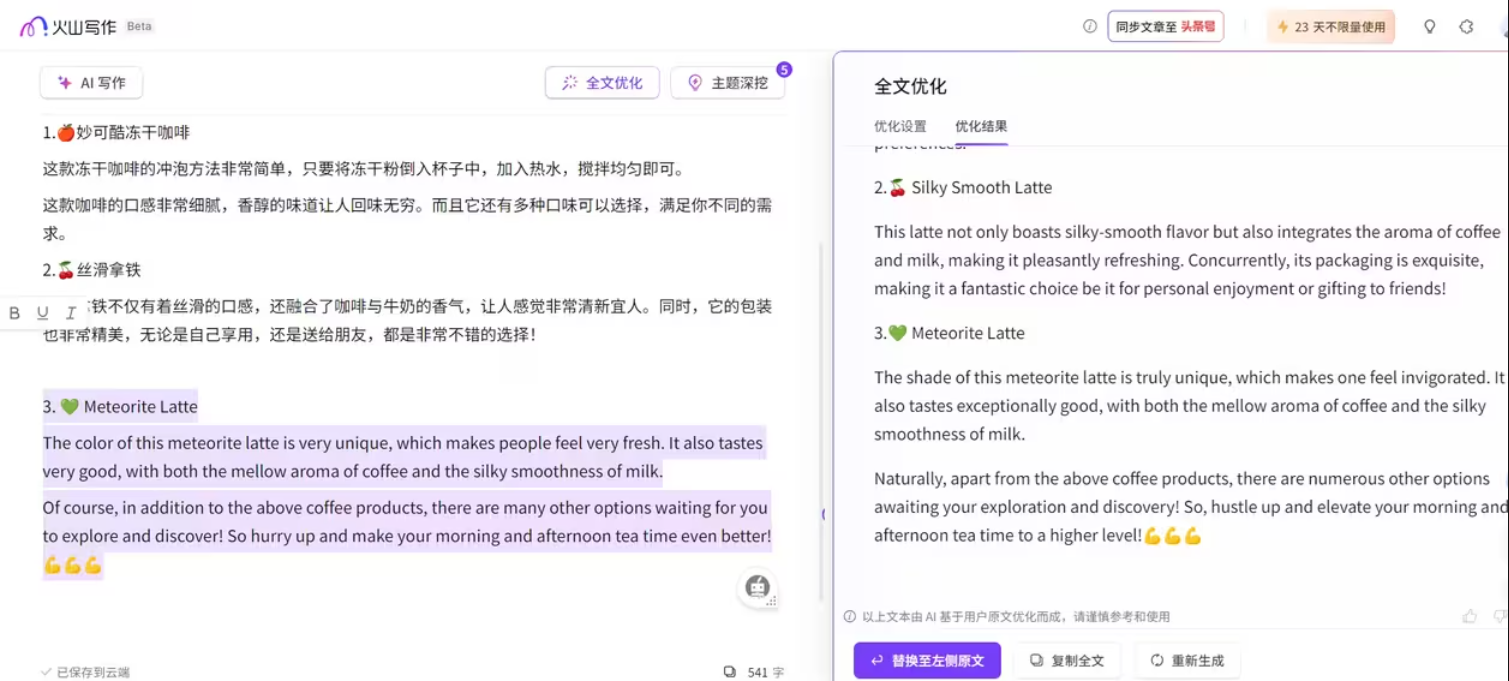Click heading 2.丝滑拿铁 in editor
This screenshot has height=681, width=1509.
[92, 269]
